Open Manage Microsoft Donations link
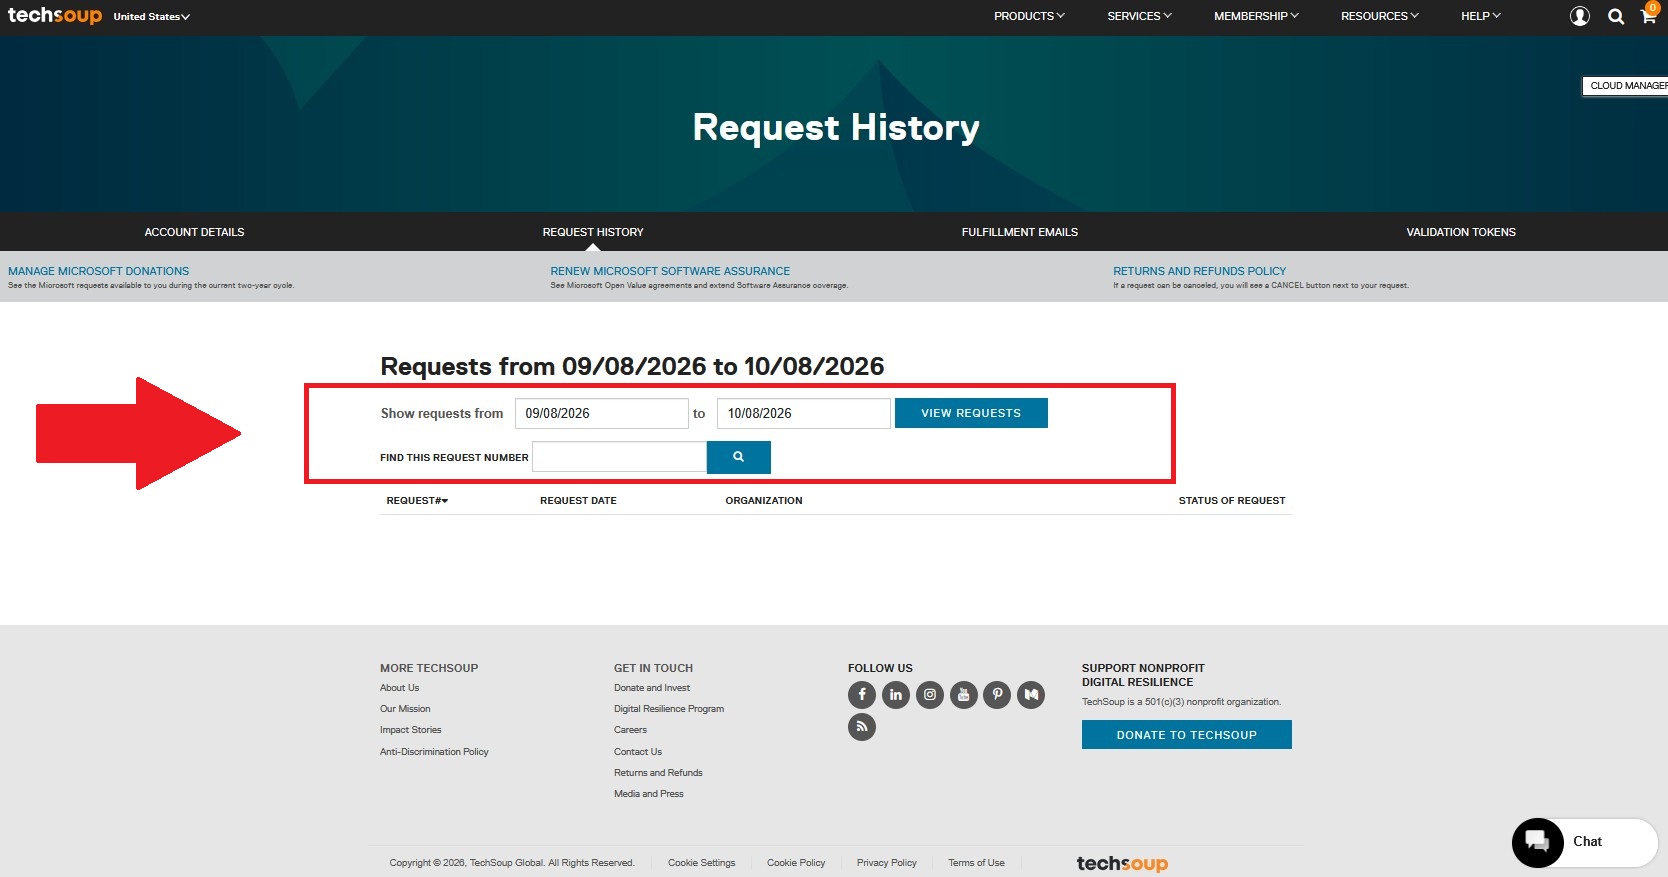1668x877 pixels. pyautogui.click(x=98, y=271)
